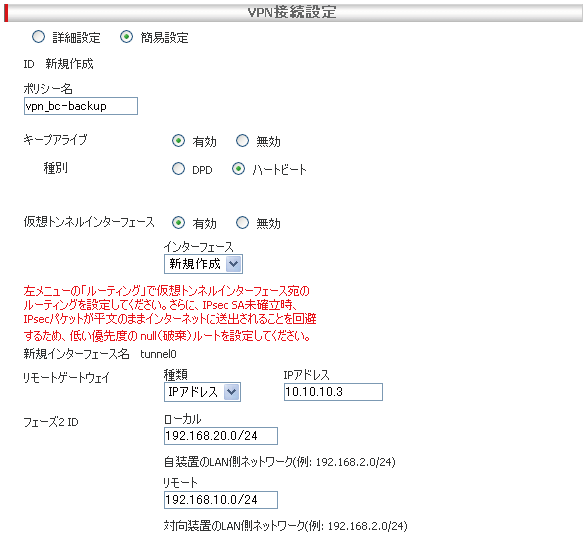
Task: Click the dropdown arrow beside 新規作成
Action: (234, 264)
